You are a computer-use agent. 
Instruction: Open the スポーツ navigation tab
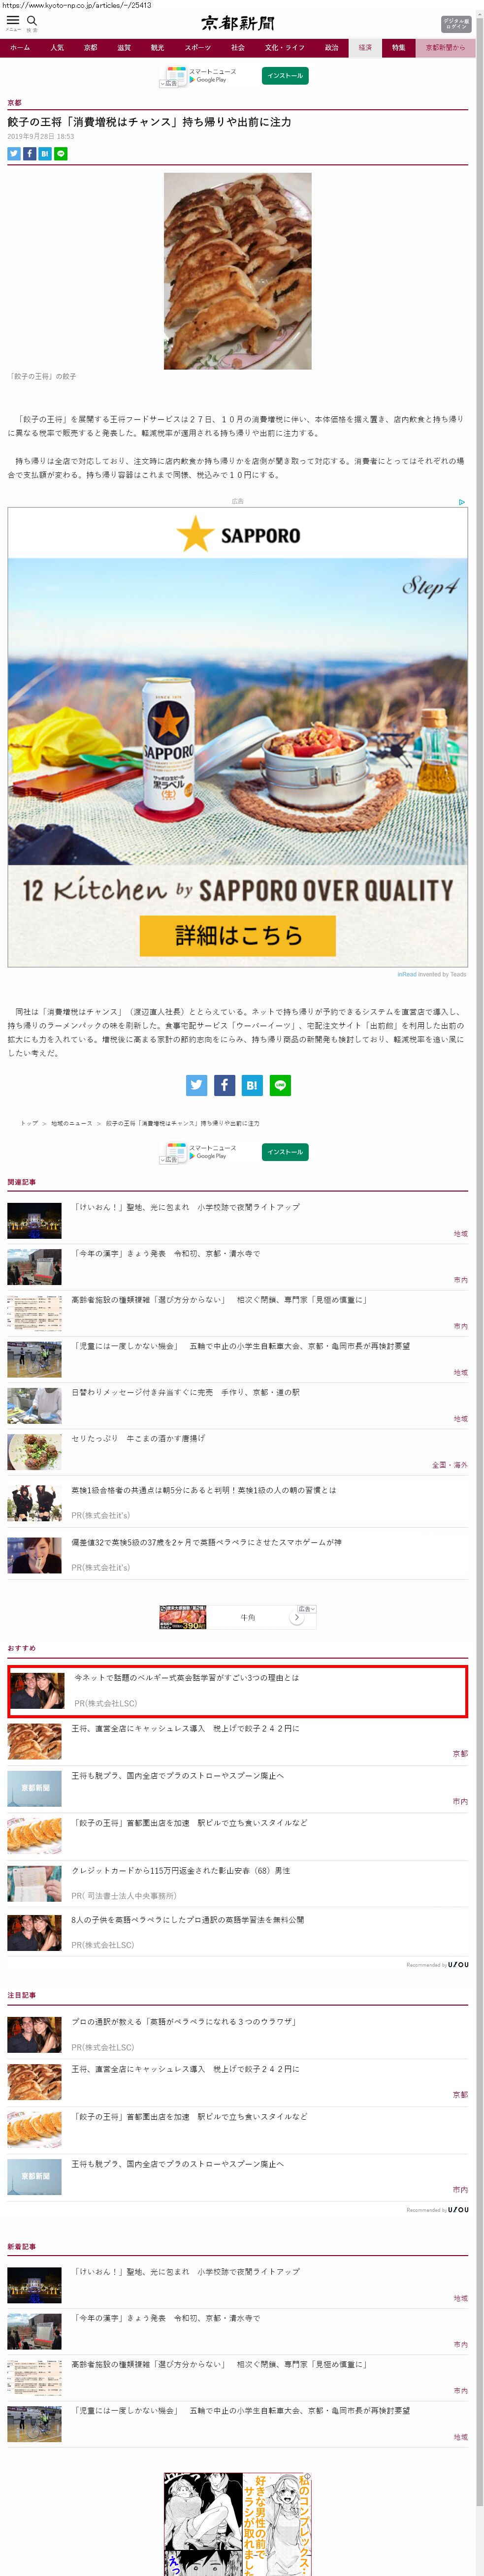[198, 48]
